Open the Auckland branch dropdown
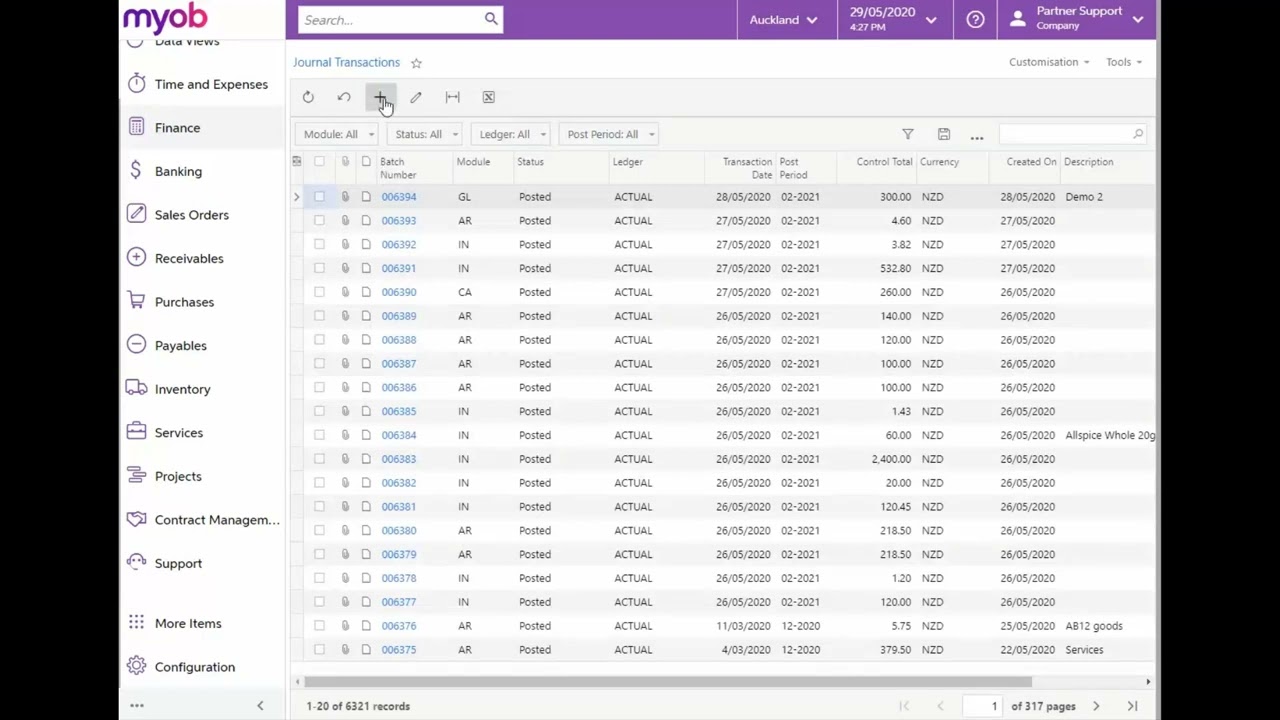 [784, 19]
